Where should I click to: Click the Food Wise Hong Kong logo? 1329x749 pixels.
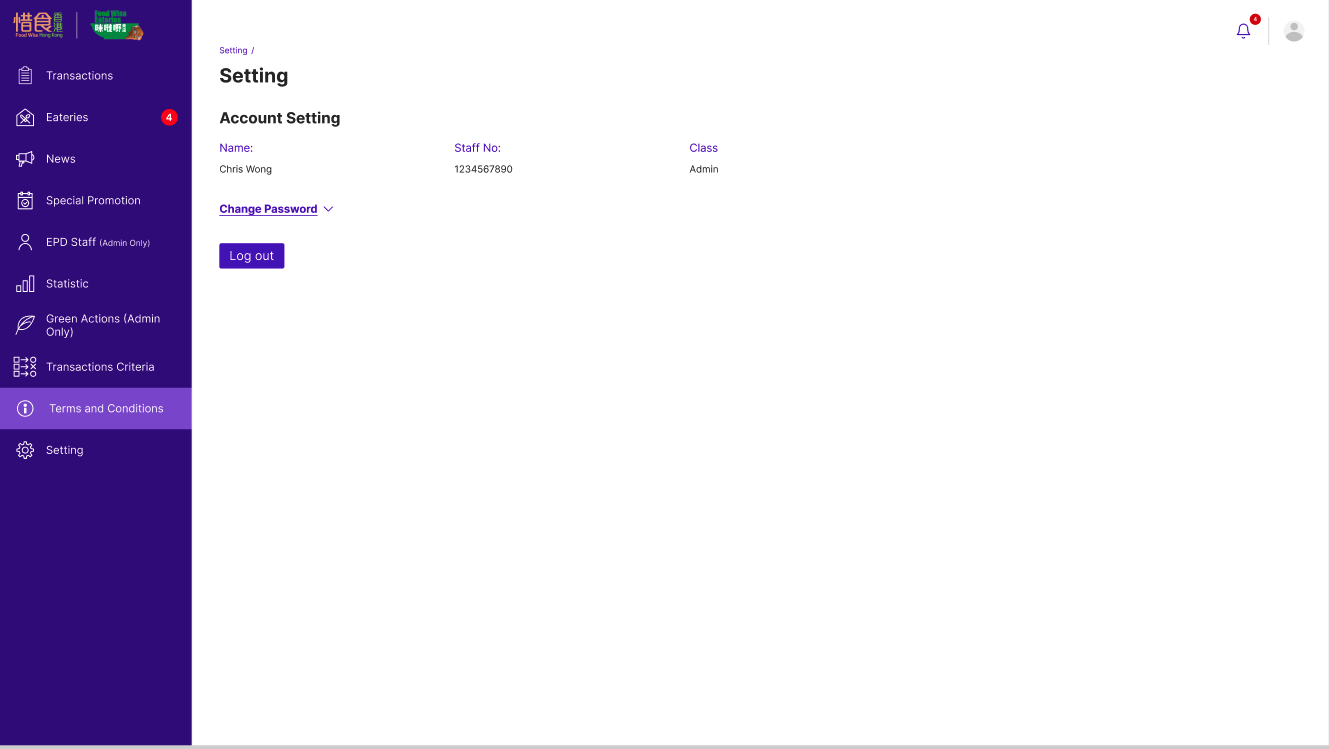(x=39, y=25)
